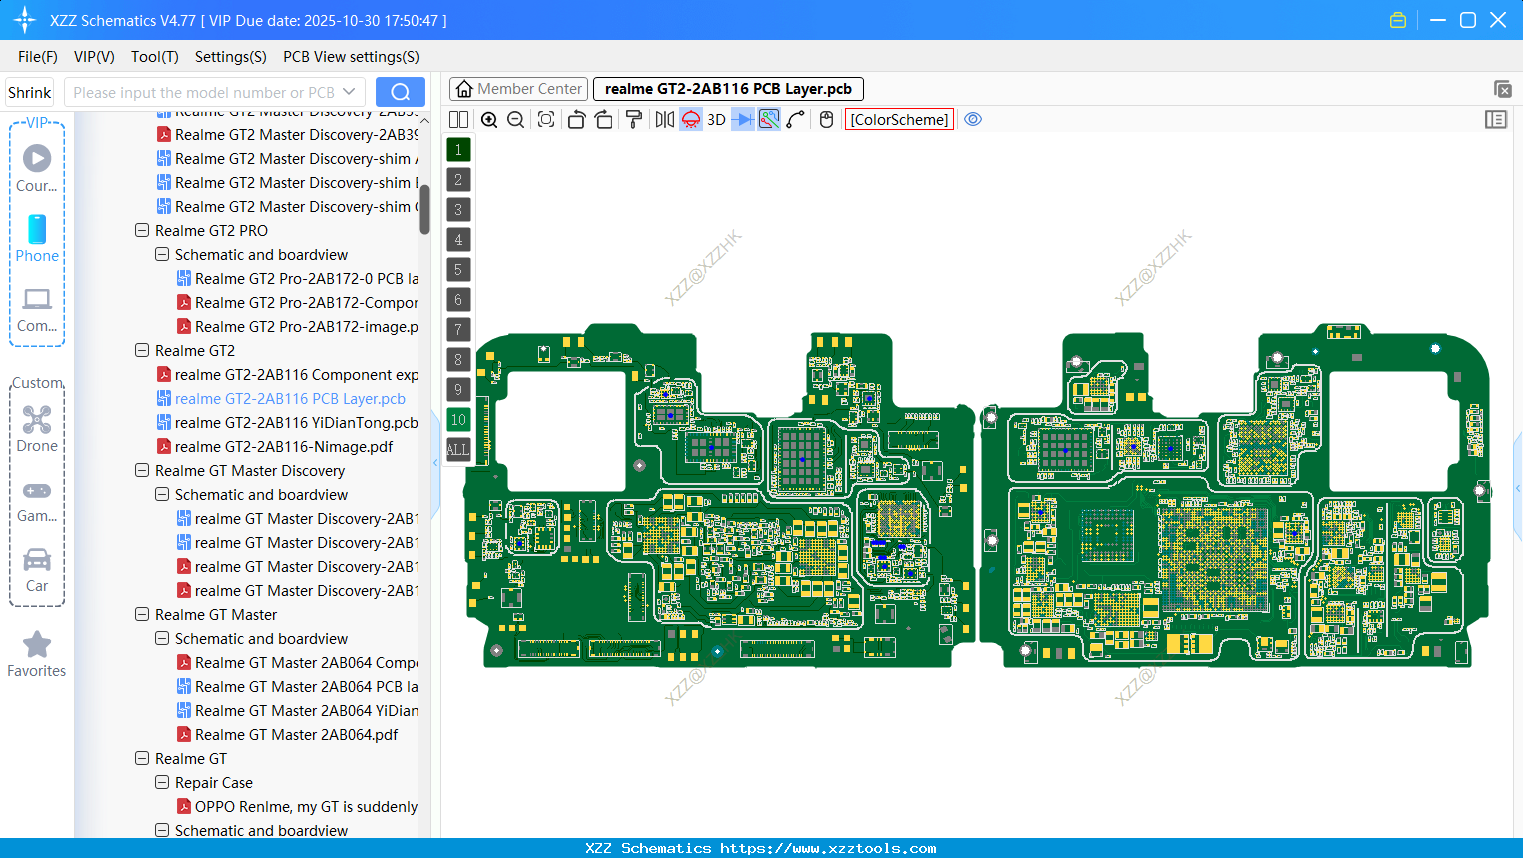Open the ColorScheme picker
The width and height of the screenshot is (1523, 858).
(x=899, y=120)
